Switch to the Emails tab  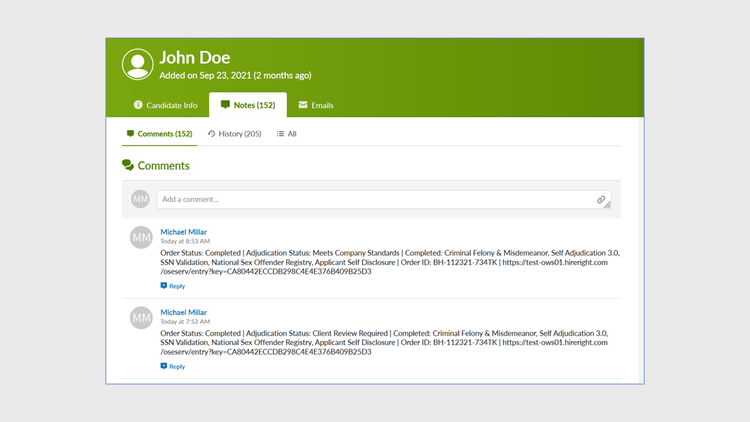(x=316, y=105)
